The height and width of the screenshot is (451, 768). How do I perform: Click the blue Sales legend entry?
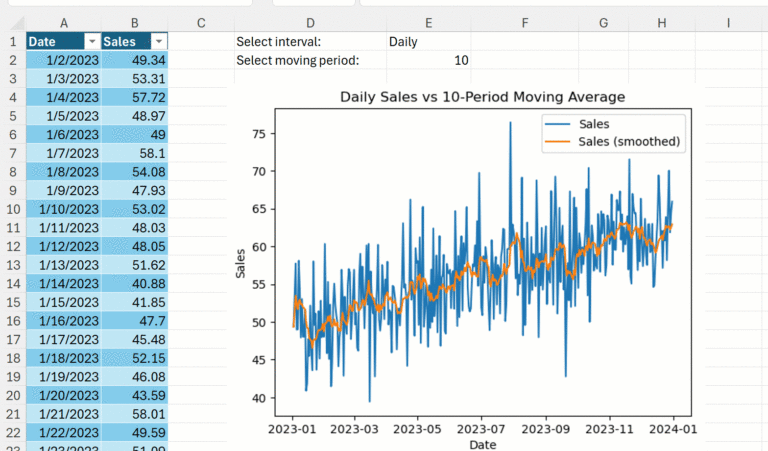pos(594,124)
